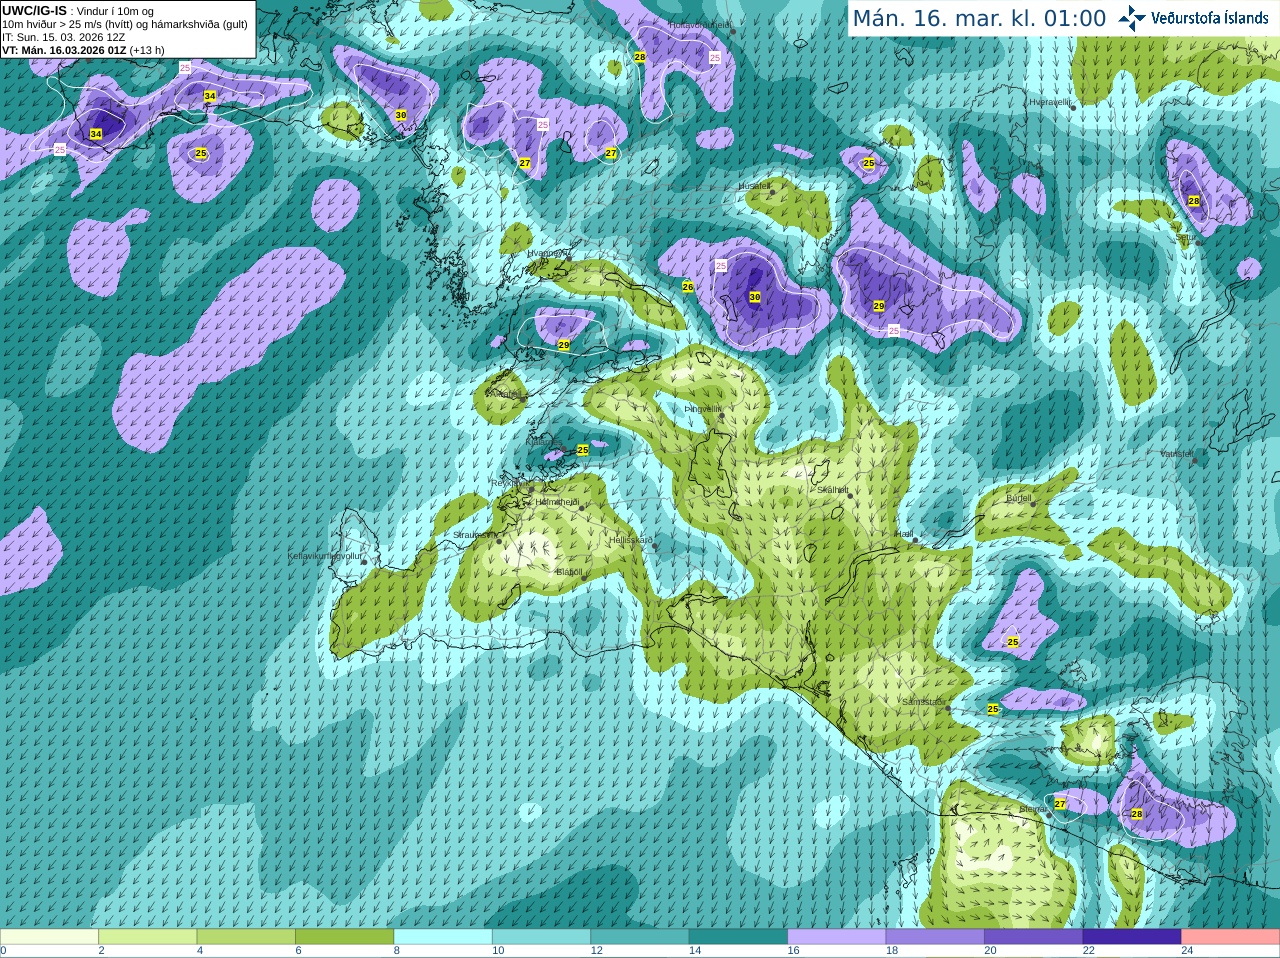The height and width of the screenshot is (958, 1280).
Task: Click the Skálholt station label
Action: pyautogui.click(x=833, y=490)
